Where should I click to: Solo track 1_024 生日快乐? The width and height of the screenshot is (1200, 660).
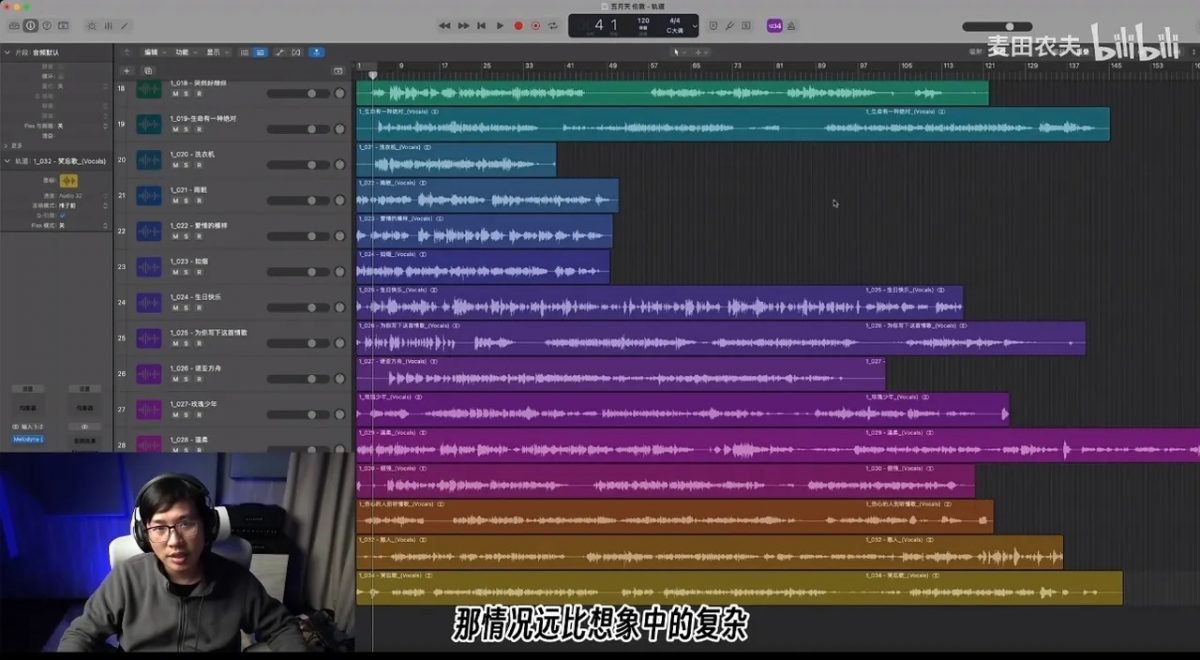(186, 308)
